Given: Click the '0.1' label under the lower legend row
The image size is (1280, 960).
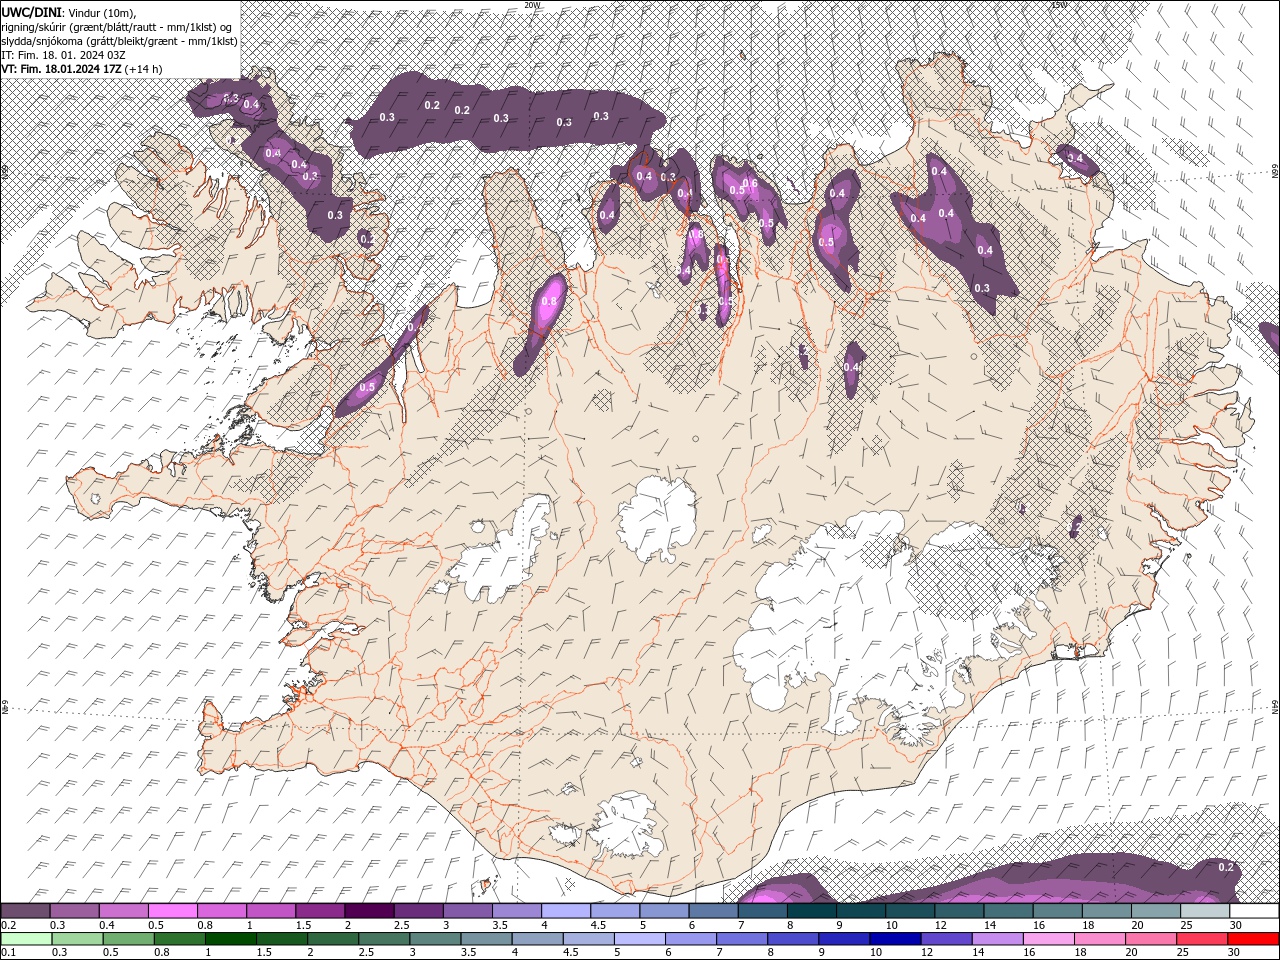Looking at the screenshot, I should click(8, 953).
